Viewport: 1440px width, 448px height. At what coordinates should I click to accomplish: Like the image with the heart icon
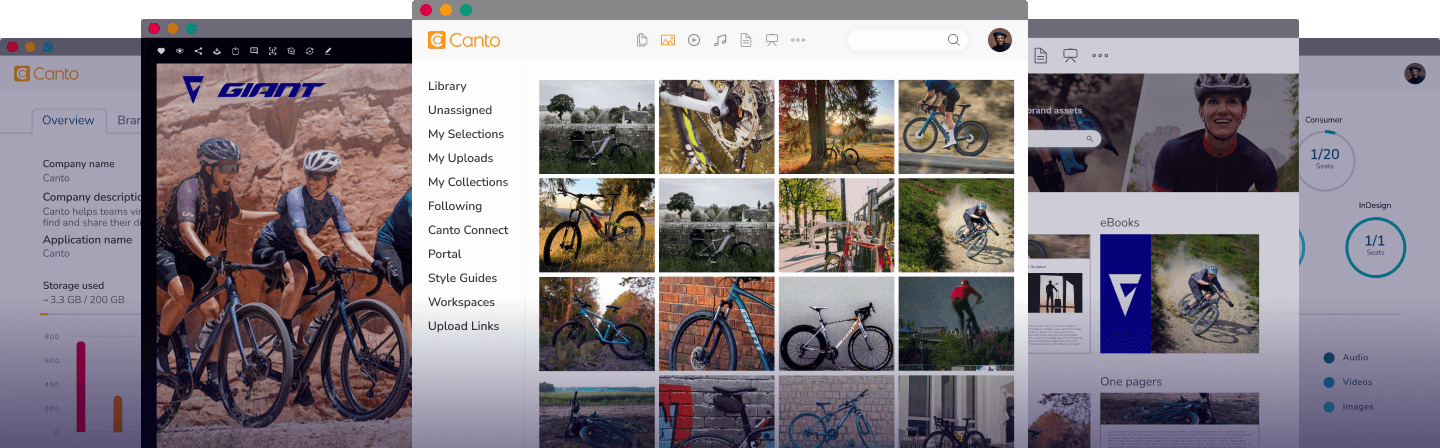tap(162, 50)
